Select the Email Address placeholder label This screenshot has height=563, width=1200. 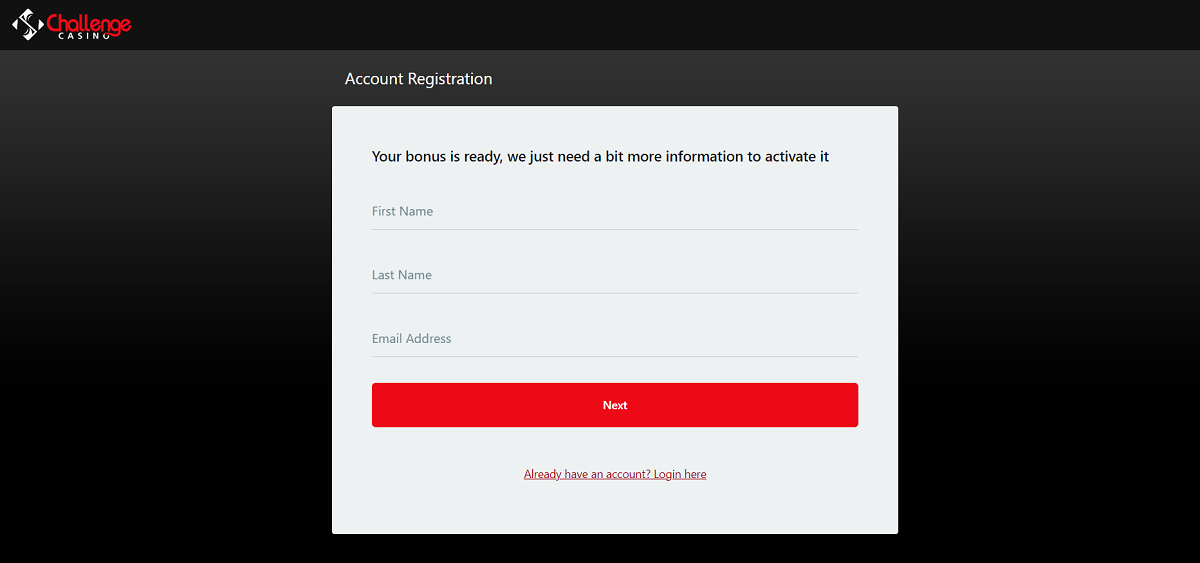412,339
